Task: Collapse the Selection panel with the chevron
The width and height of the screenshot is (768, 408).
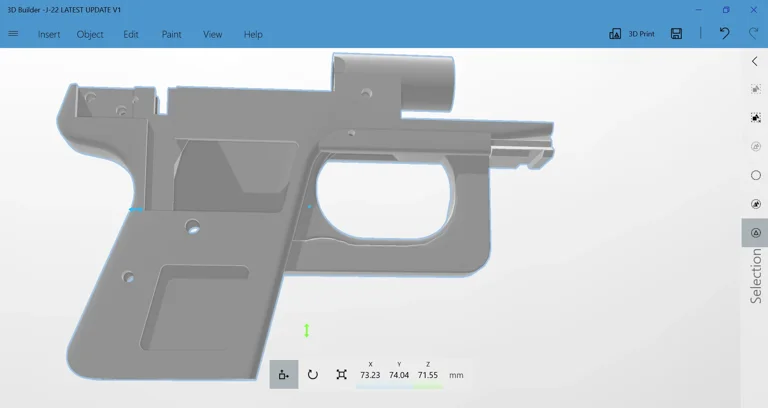Action: coord(755,62)
